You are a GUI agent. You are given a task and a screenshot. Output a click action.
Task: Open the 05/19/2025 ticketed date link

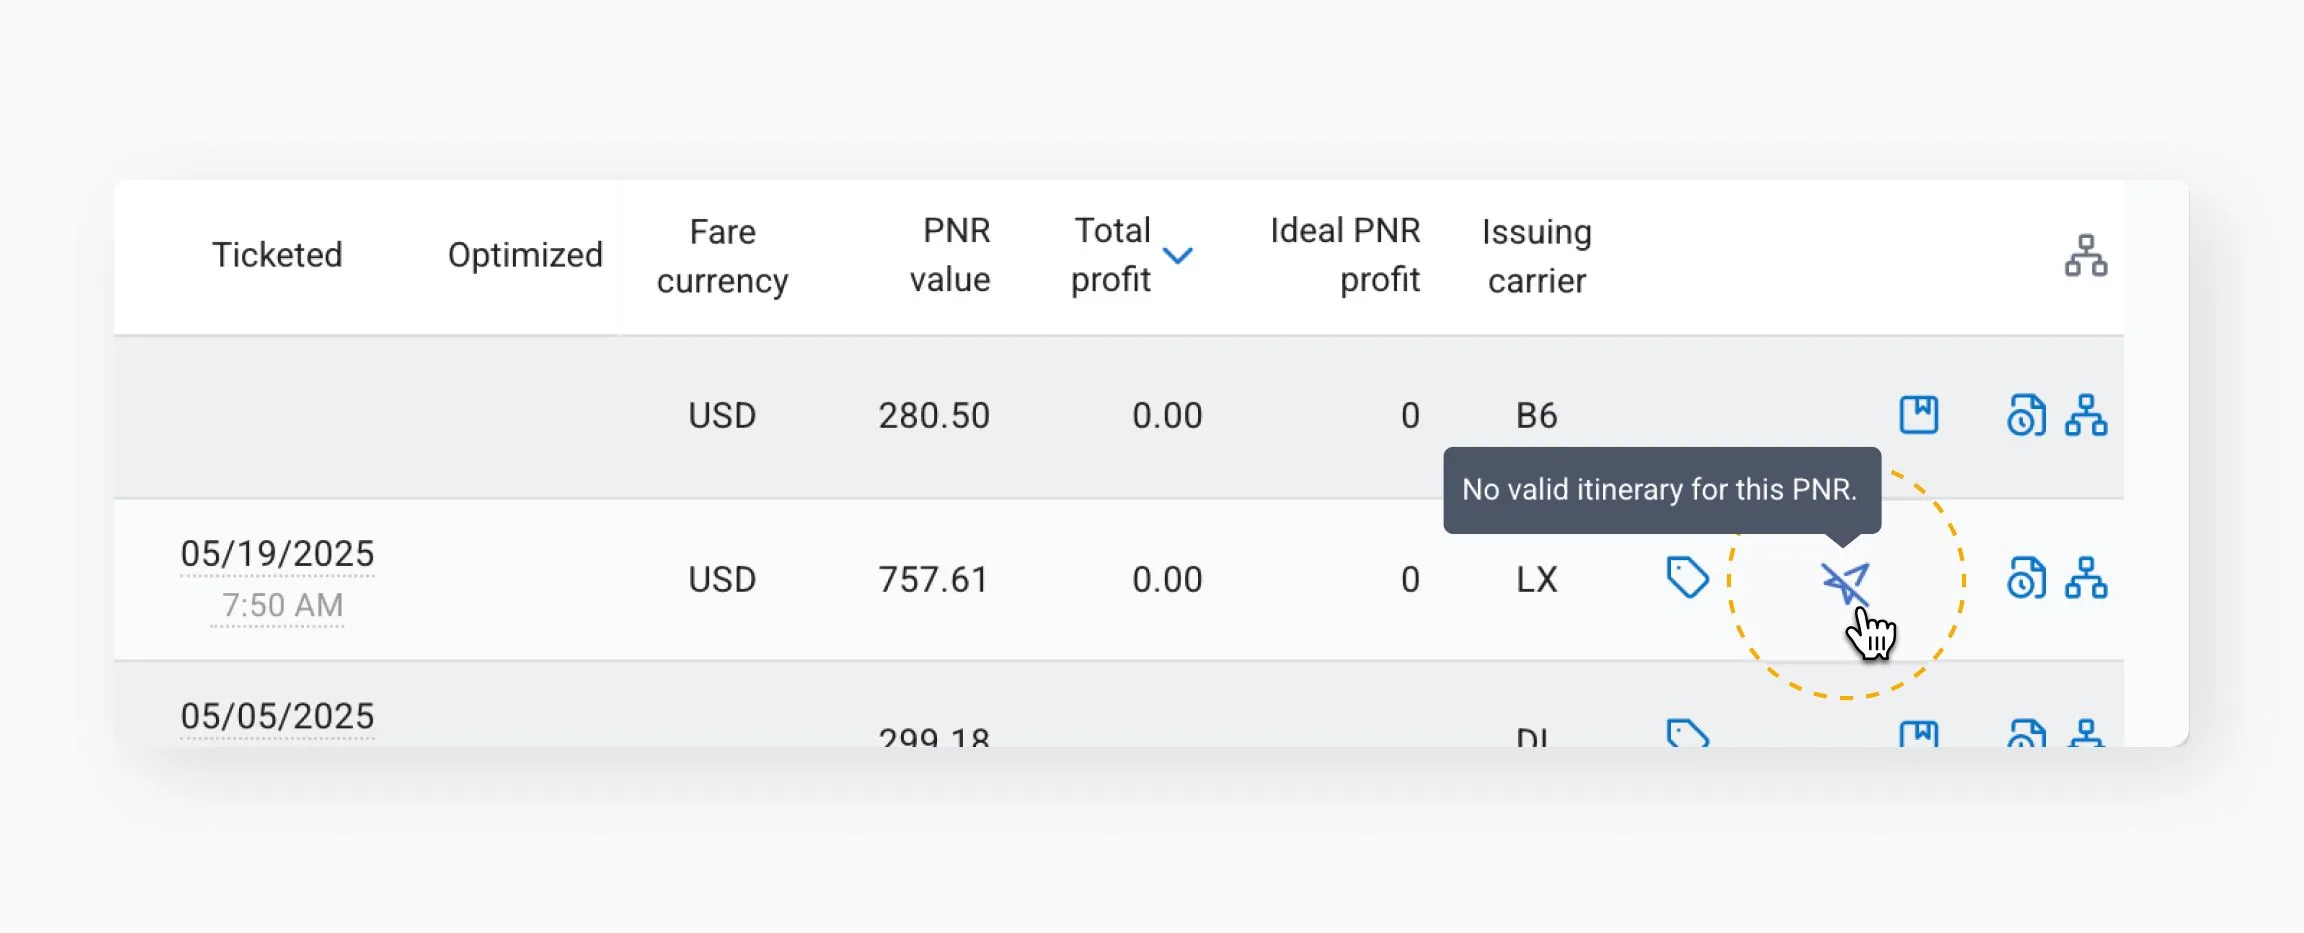click(277, 553)
